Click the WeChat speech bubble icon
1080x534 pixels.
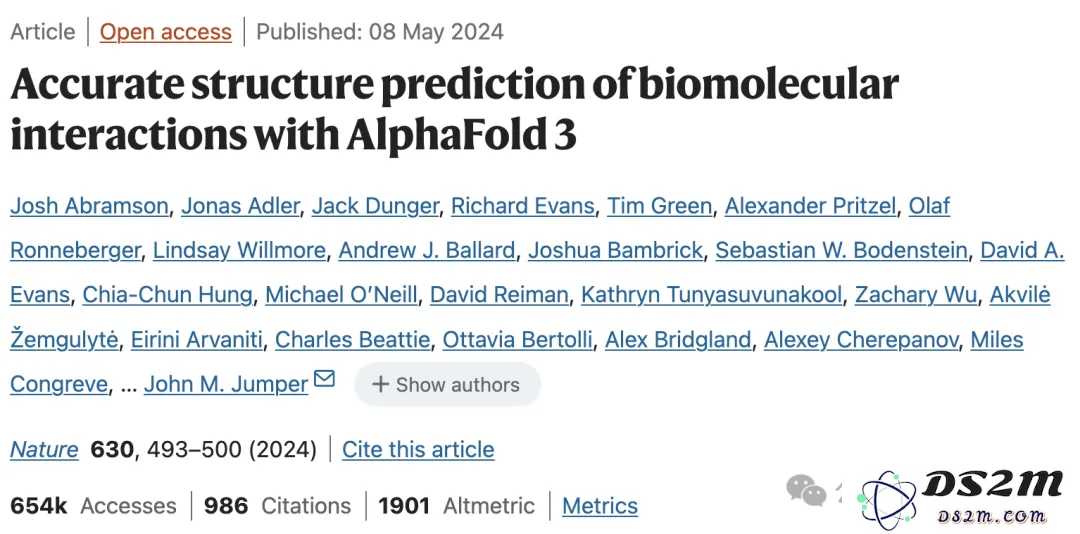point(806,490)
